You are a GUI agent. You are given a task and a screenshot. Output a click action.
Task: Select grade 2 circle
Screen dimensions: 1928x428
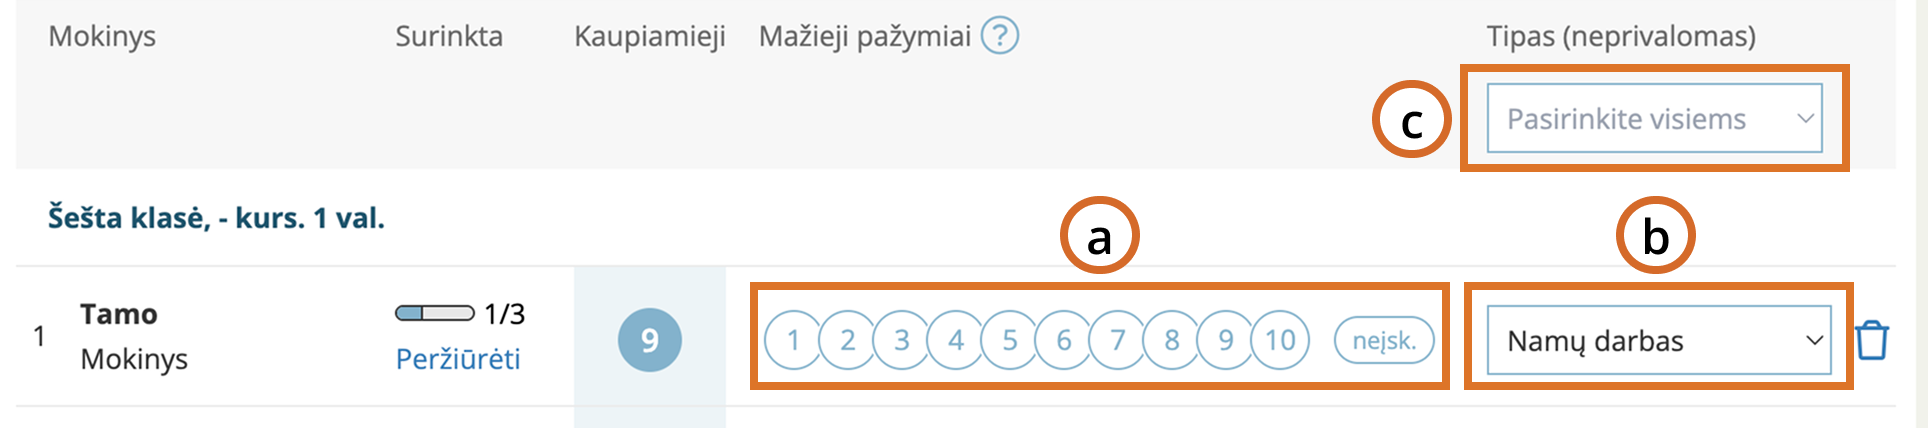pyautogui.click(x=847, y=341)
